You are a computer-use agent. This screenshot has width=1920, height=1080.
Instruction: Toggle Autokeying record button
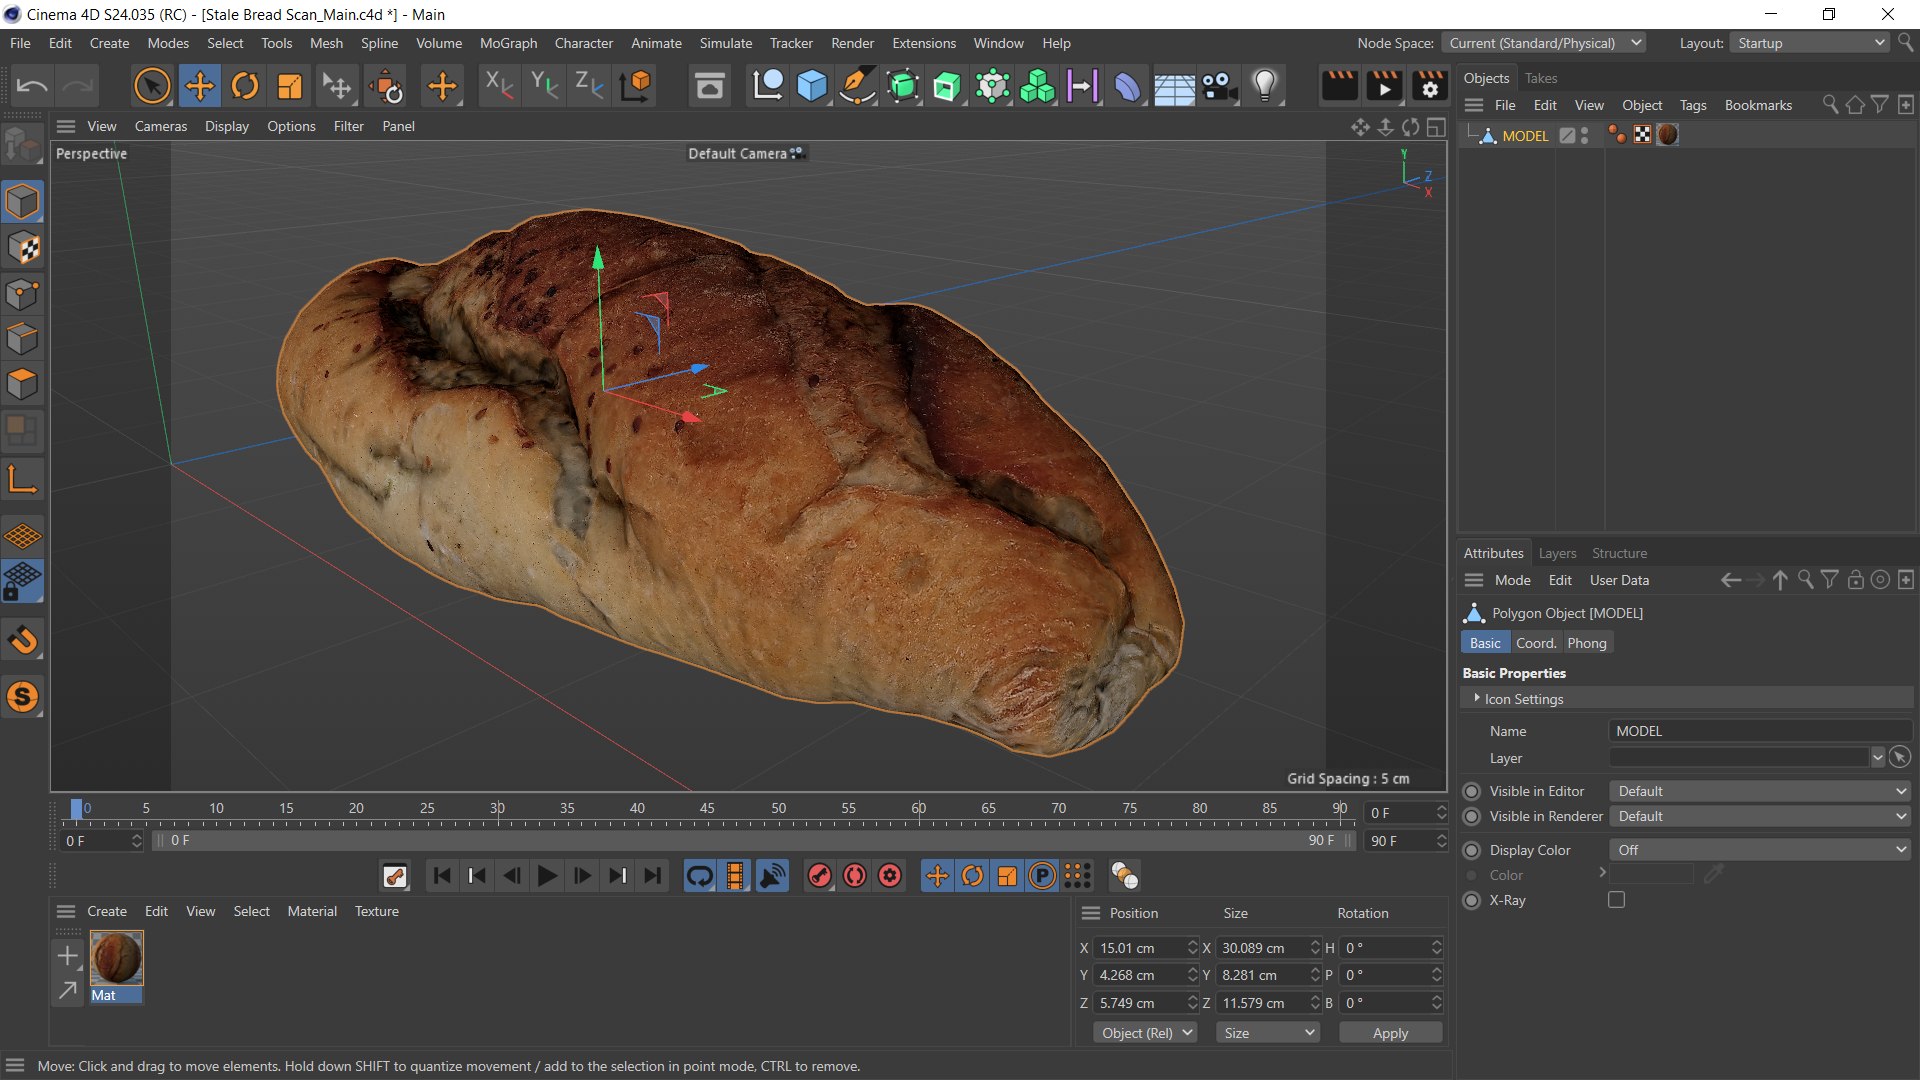click(x=855, y=876)
